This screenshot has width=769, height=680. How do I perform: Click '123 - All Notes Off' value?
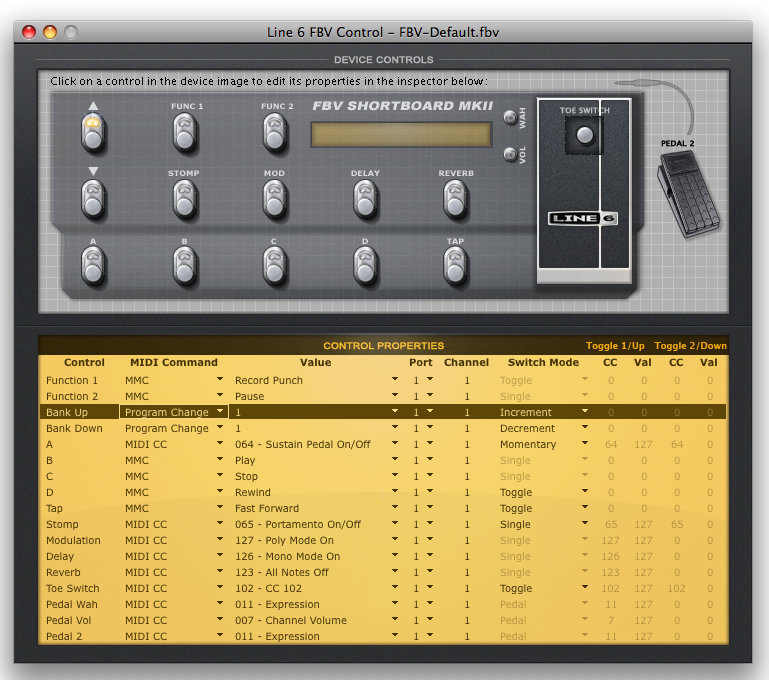282,572
